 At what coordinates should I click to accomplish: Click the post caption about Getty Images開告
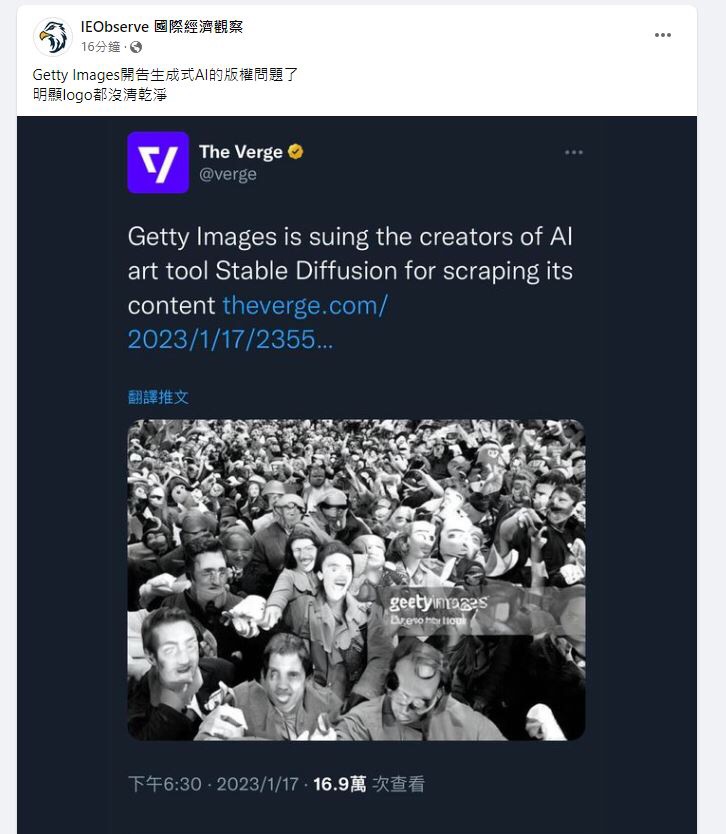pos(165,85)
